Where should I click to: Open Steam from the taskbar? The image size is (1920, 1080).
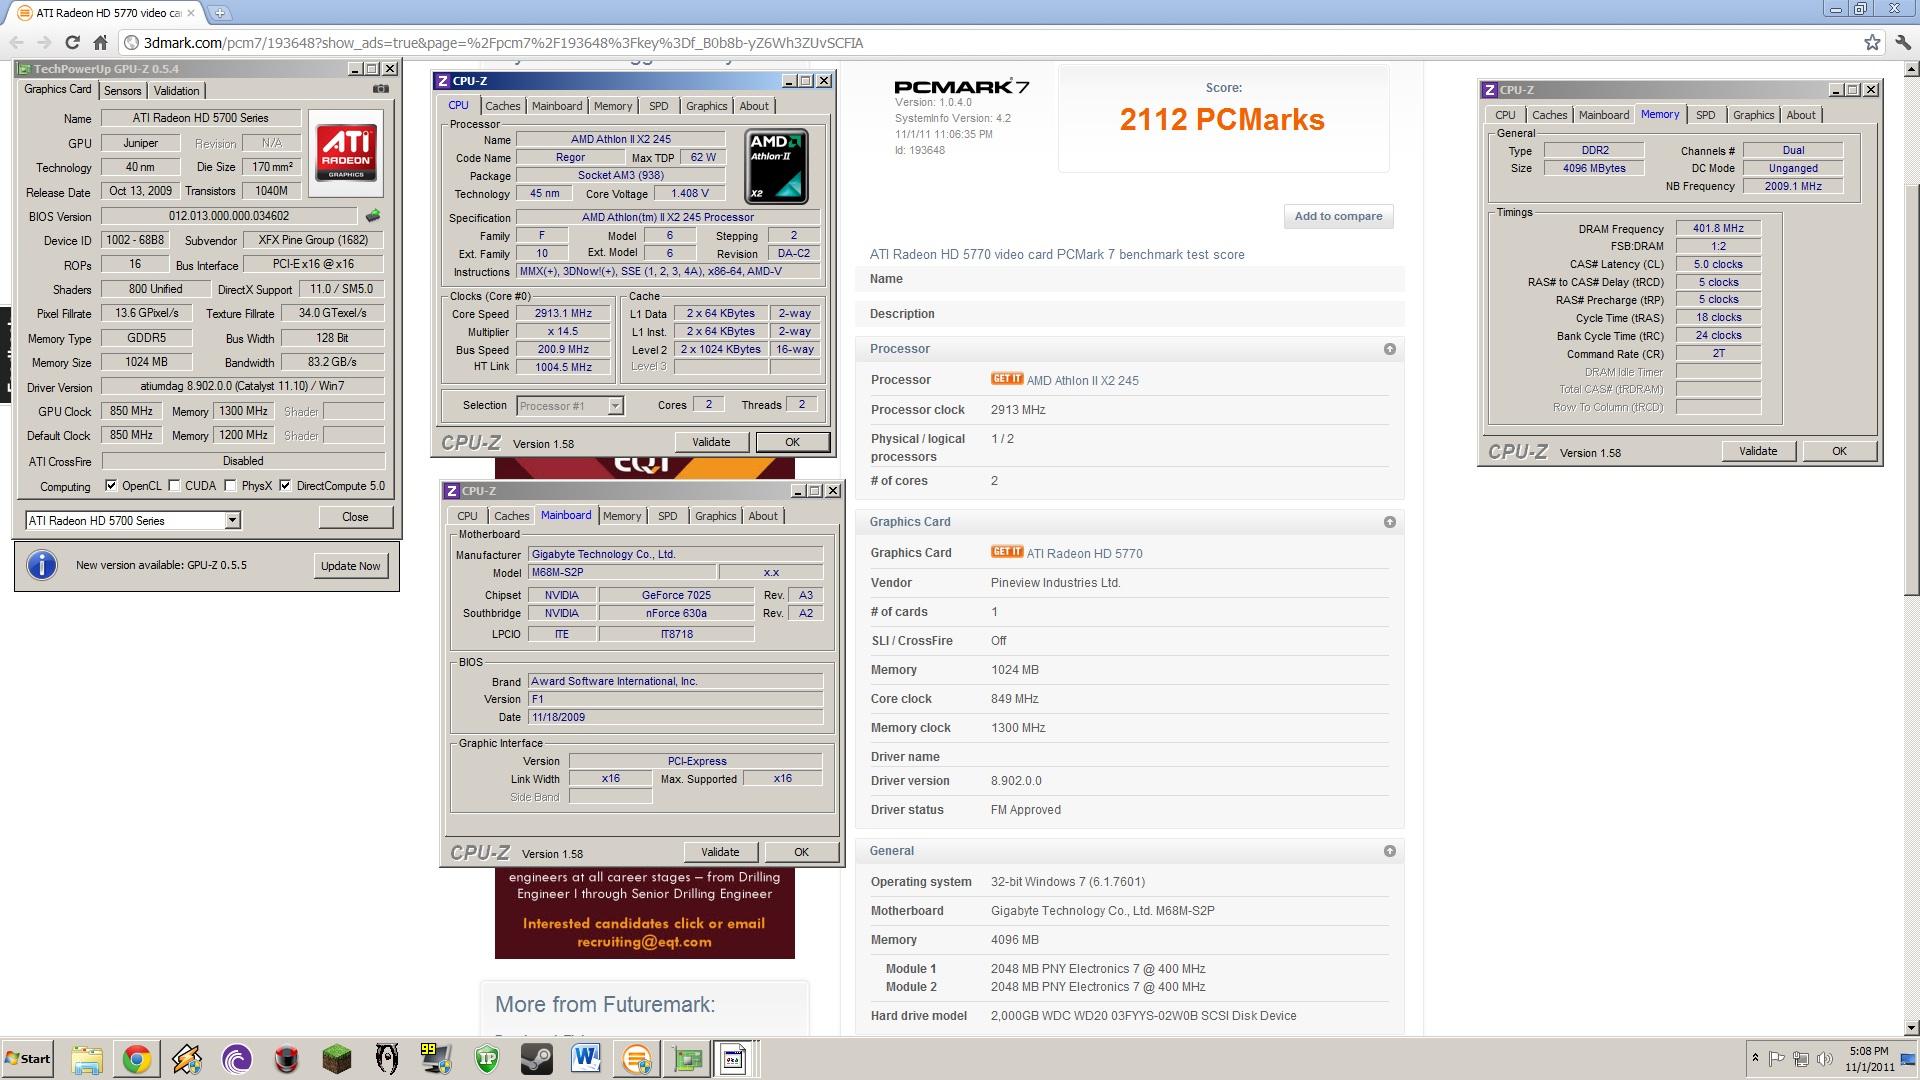pos(537,1059)
